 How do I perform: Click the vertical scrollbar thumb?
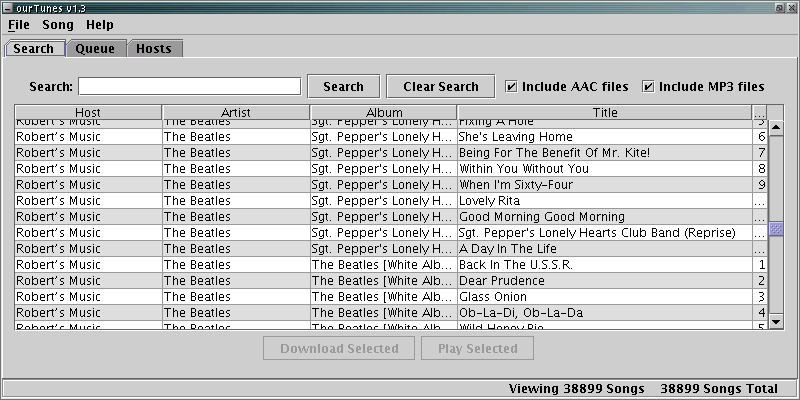[x=776, y=229]
